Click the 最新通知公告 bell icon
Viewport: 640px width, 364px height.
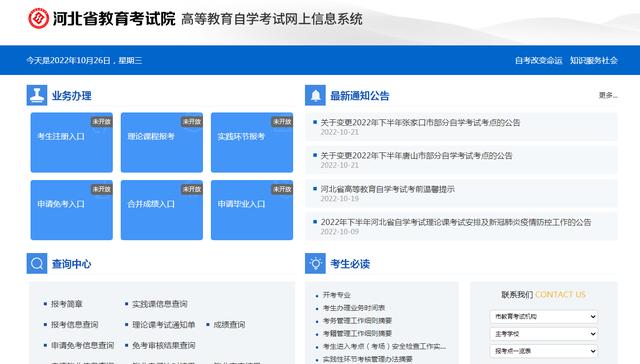click(x=315, y=95)
